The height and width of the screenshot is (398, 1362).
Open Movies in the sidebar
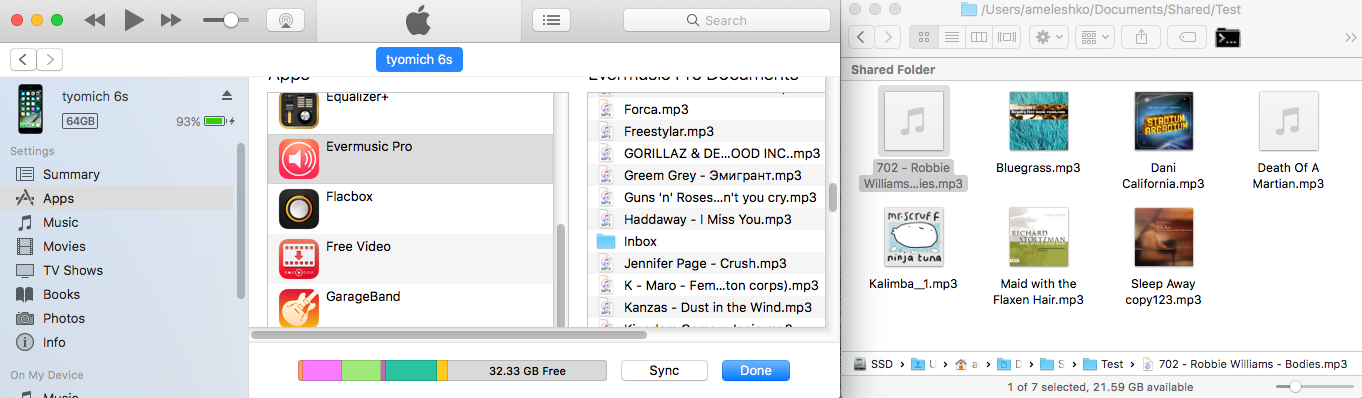click(x=64, y=246)
